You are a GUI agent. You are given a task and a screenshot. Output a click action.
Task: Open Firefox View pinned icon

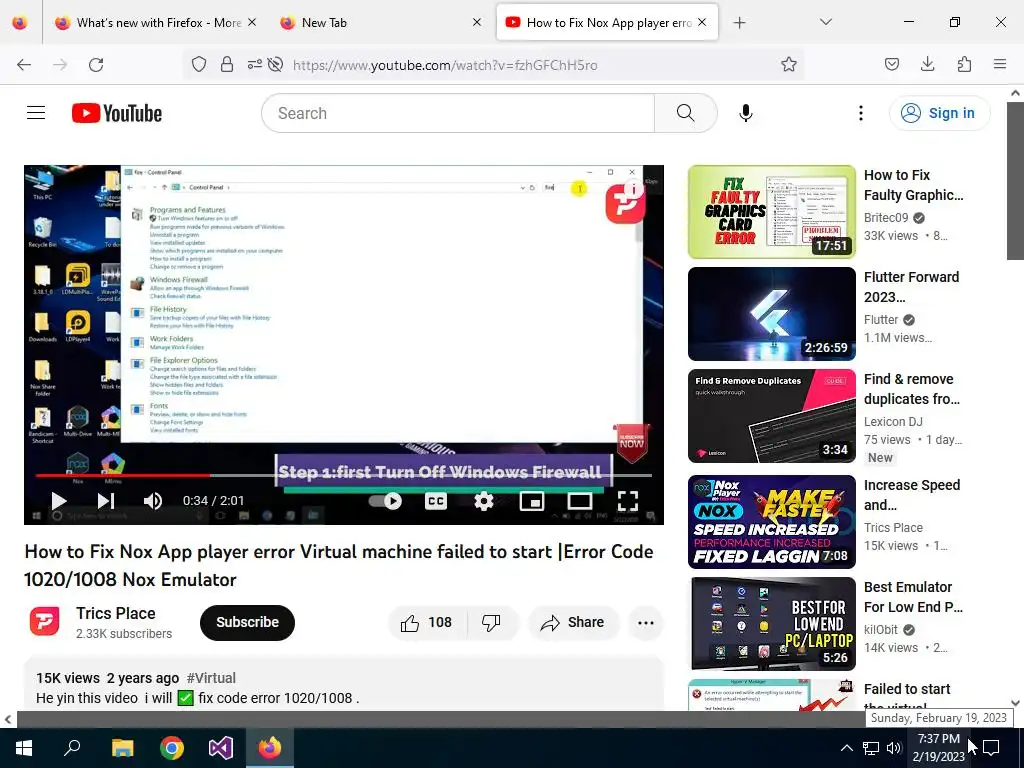click(x=20, y=22)
